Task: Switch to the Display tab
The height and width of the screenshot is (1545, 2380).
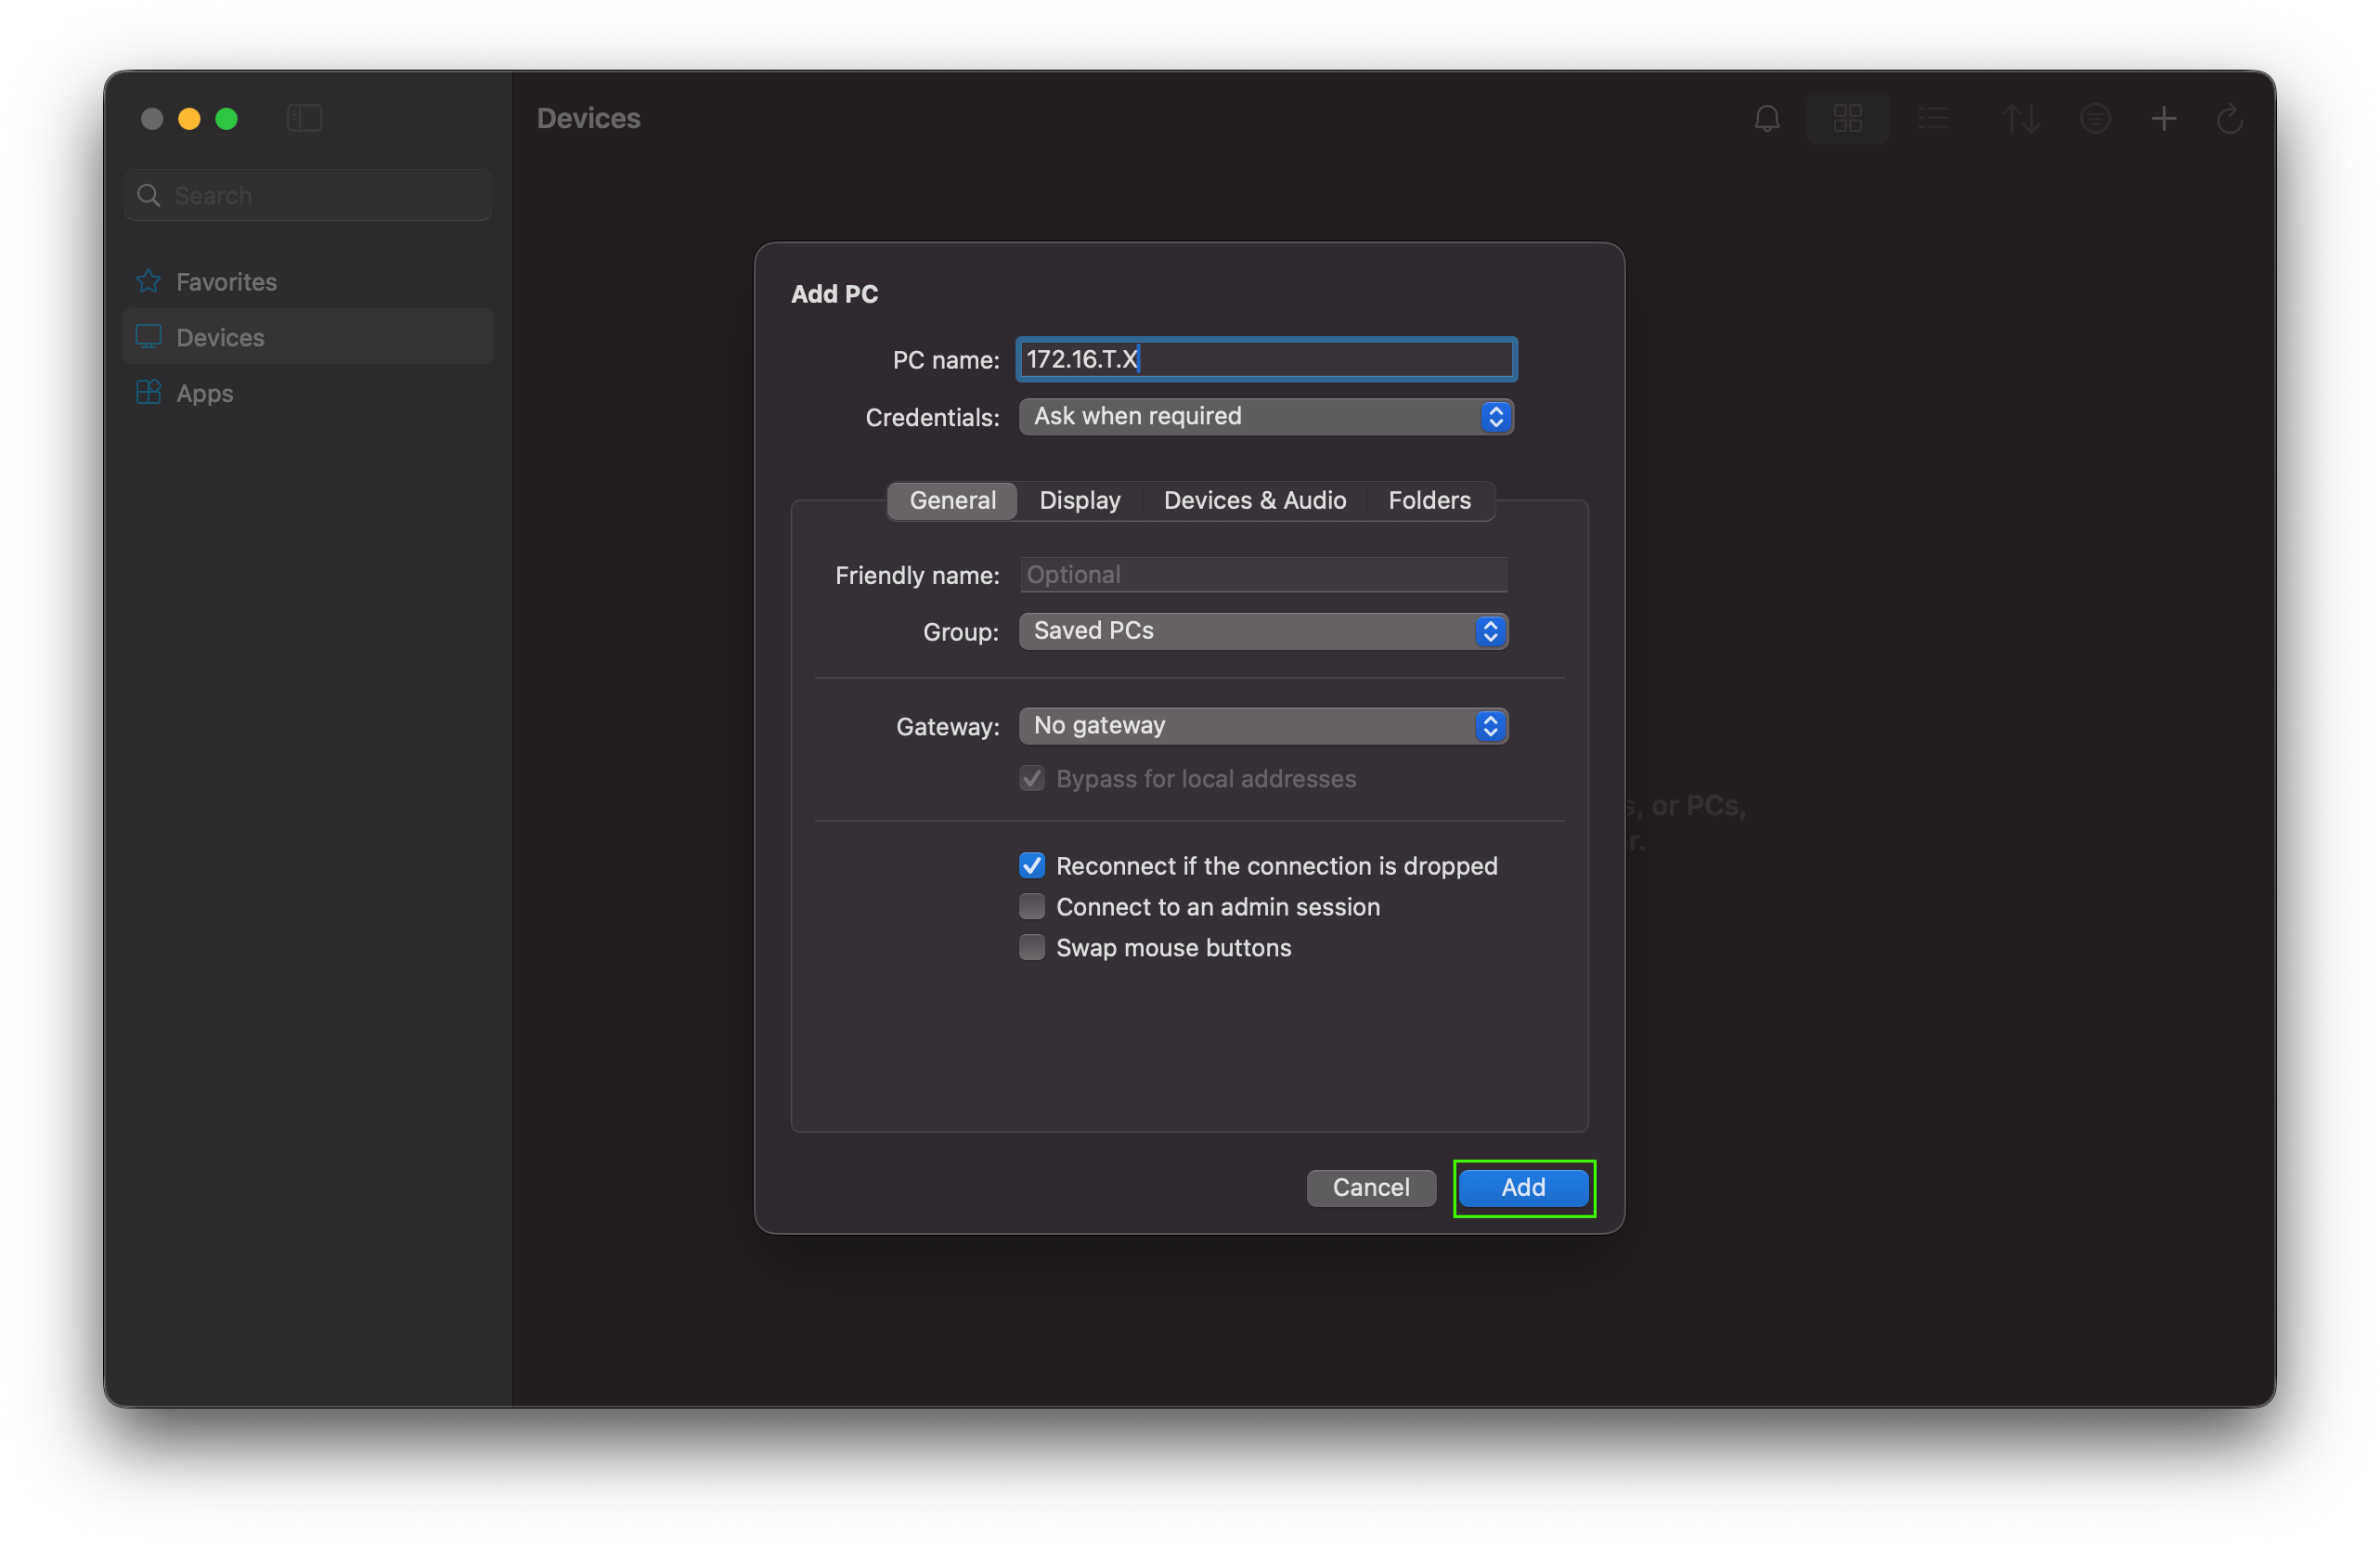Action: point(1079,500)
